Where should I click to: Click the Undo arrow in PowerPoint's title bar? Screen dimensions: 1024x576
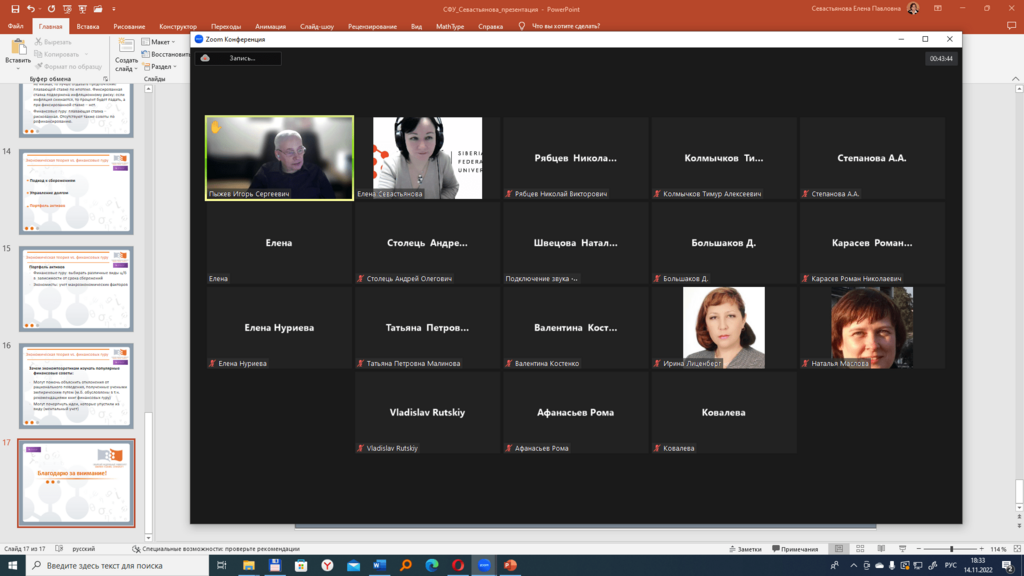(31, 9)
